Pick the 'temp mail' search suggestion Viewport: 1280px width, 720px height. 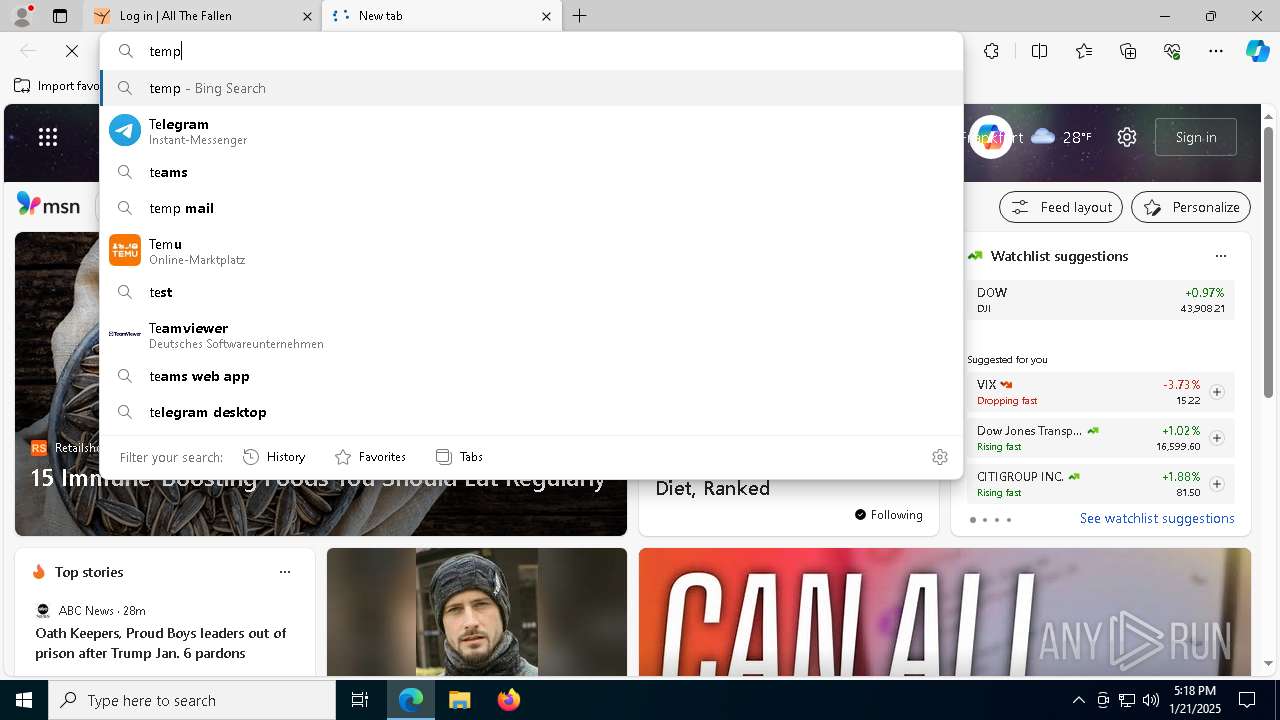(x=531, y=208)
